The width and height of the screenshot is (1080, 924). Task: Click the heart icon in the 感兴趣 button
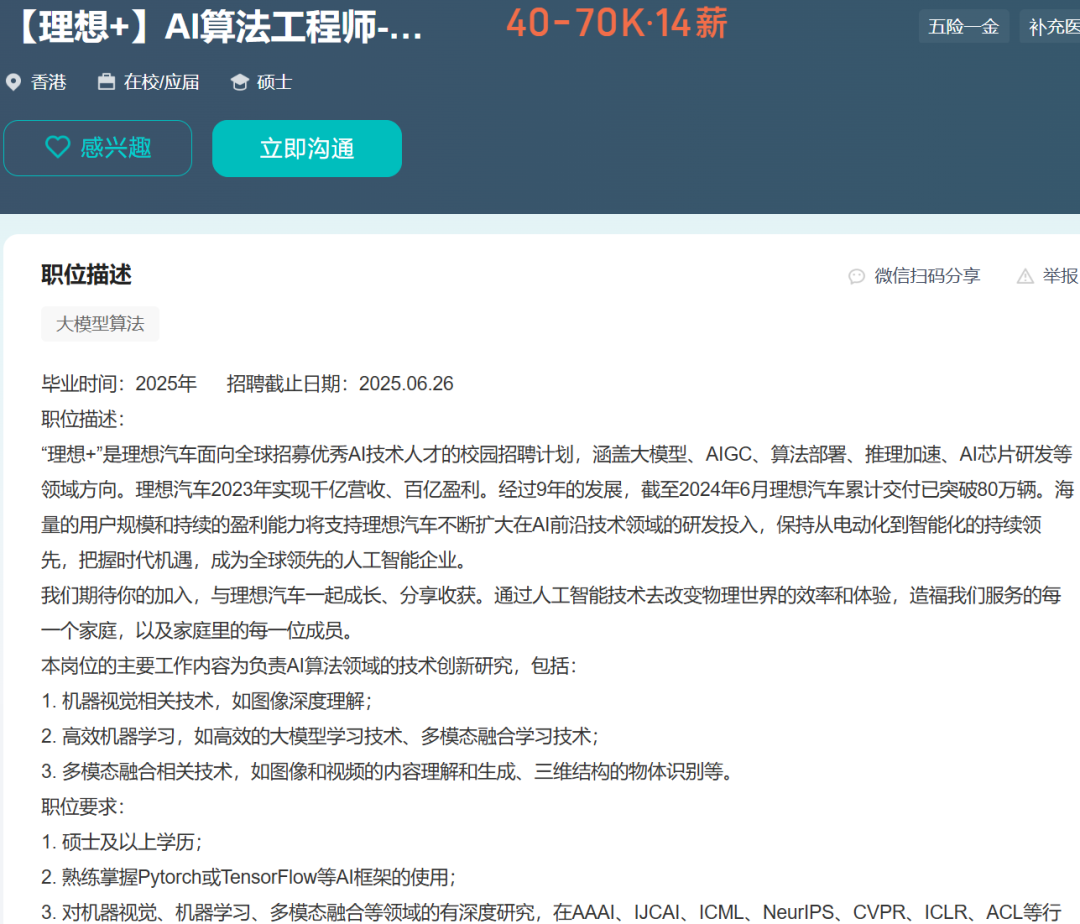pos(58,148)
